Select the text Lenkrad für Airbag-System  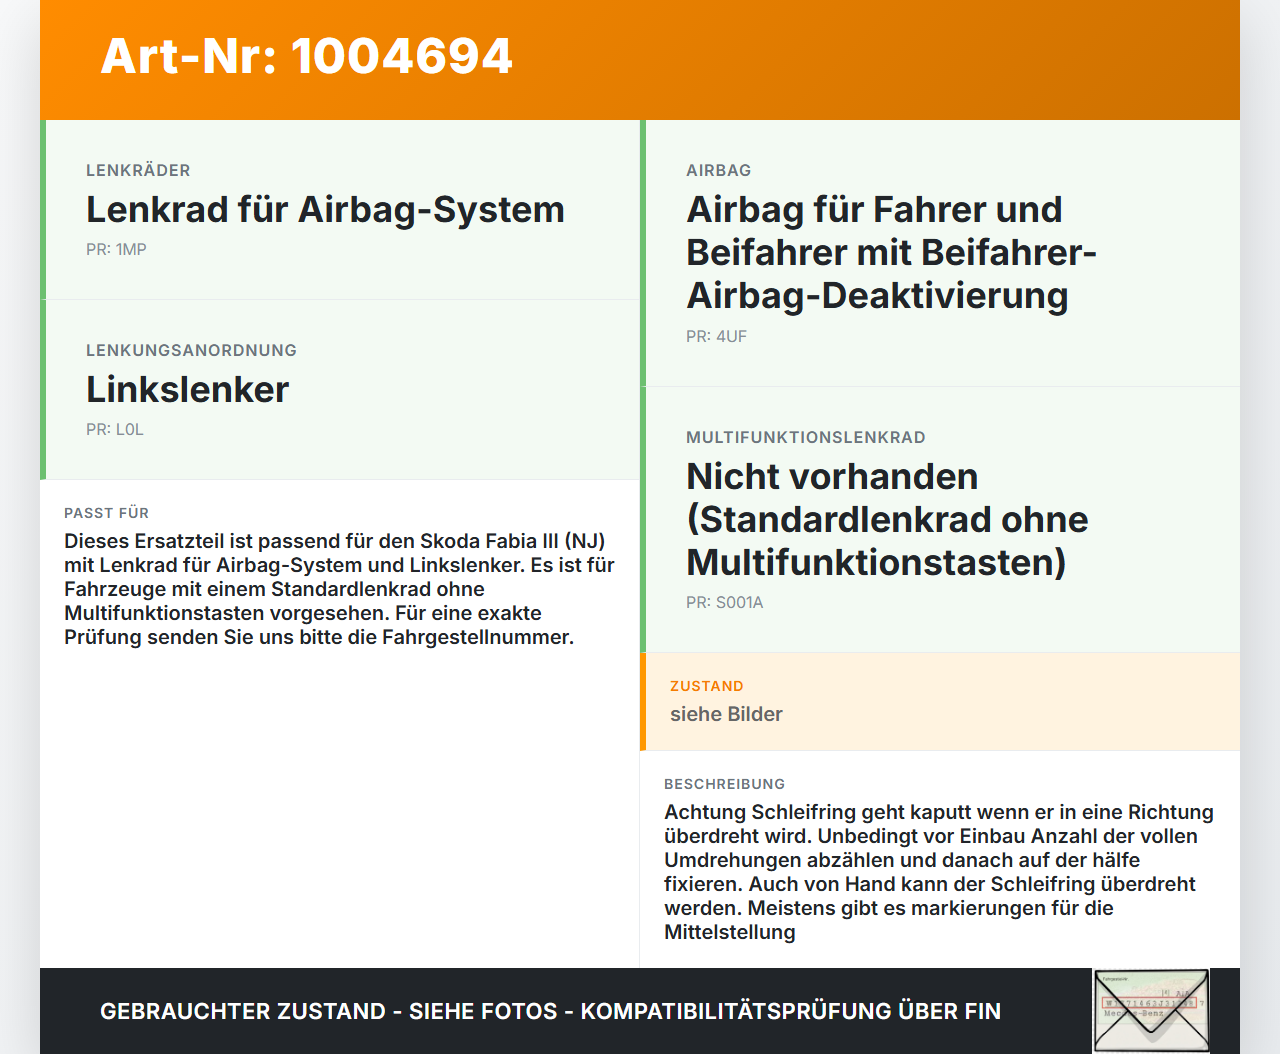pos(325,210)
